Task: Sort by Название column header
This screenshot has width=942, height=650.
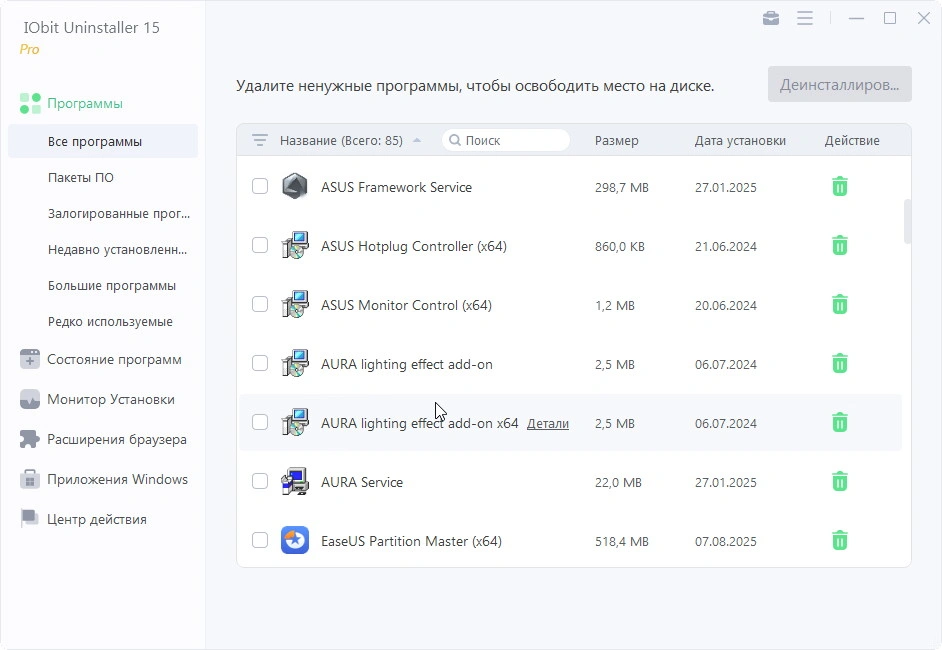Action: coord(341,141)
